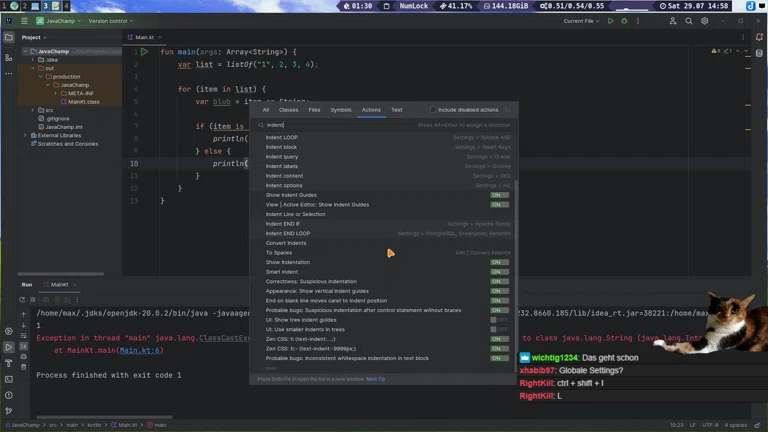
Task: Toggle Show Indent Guides switch
Action: 500,195
